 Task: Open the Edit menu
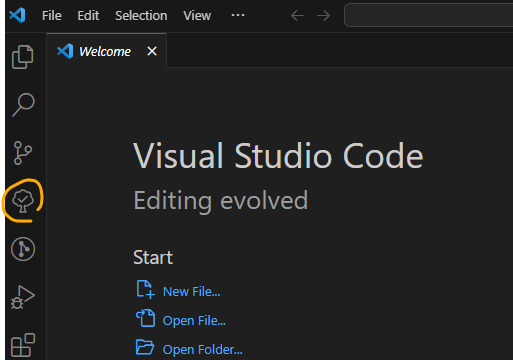[x=88, y=15]
